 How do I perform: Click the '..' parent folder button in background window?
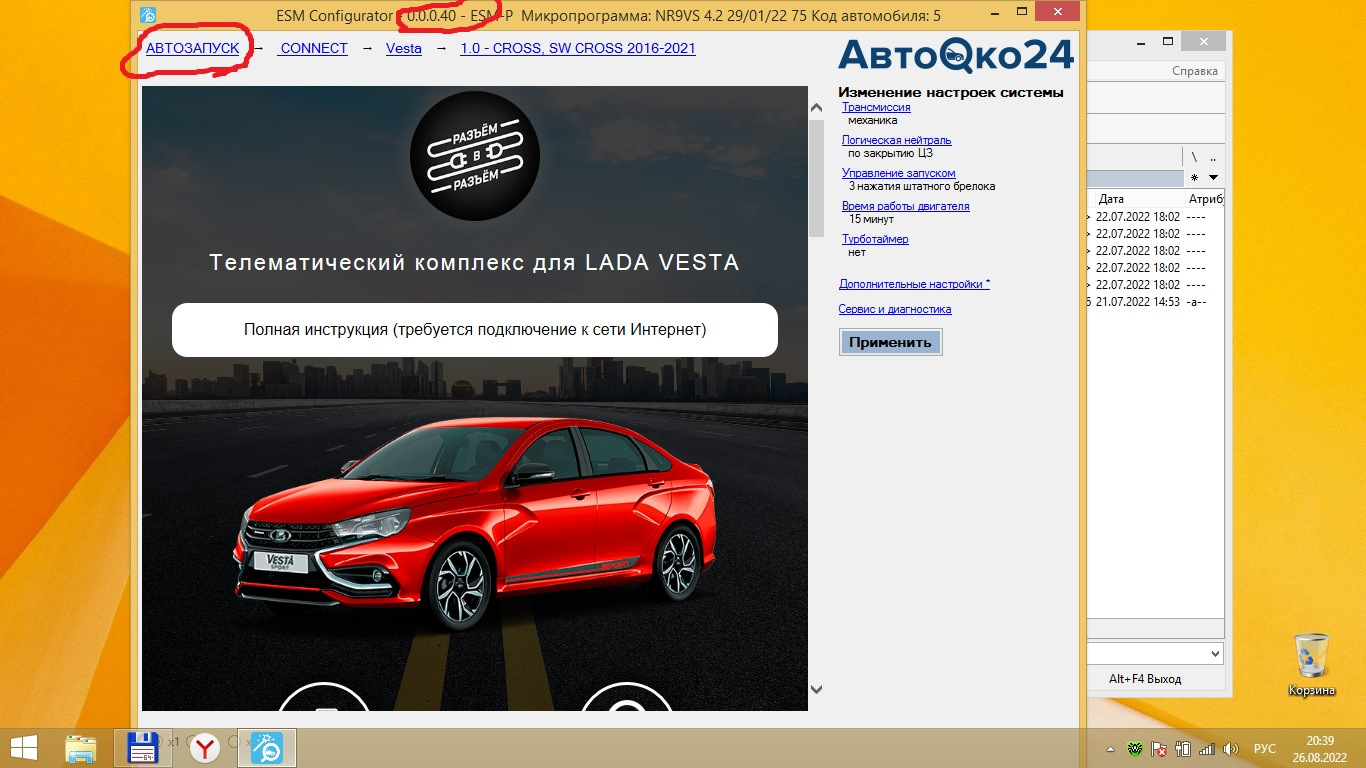coord(1213,158)
